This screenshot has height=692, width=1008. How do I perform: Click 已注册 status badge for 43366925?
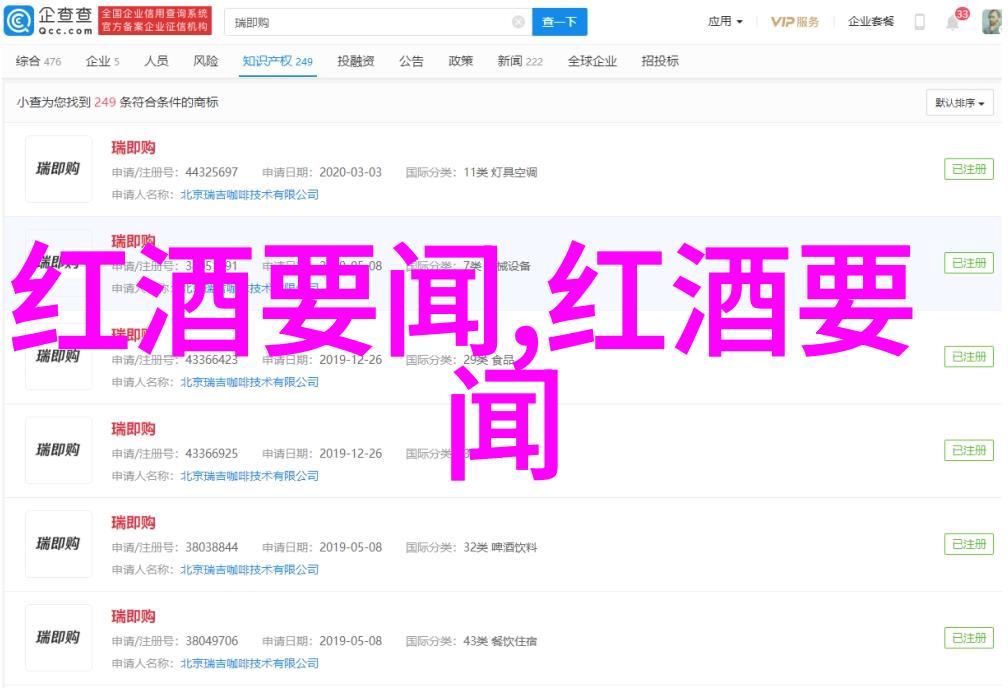[969, 451]
